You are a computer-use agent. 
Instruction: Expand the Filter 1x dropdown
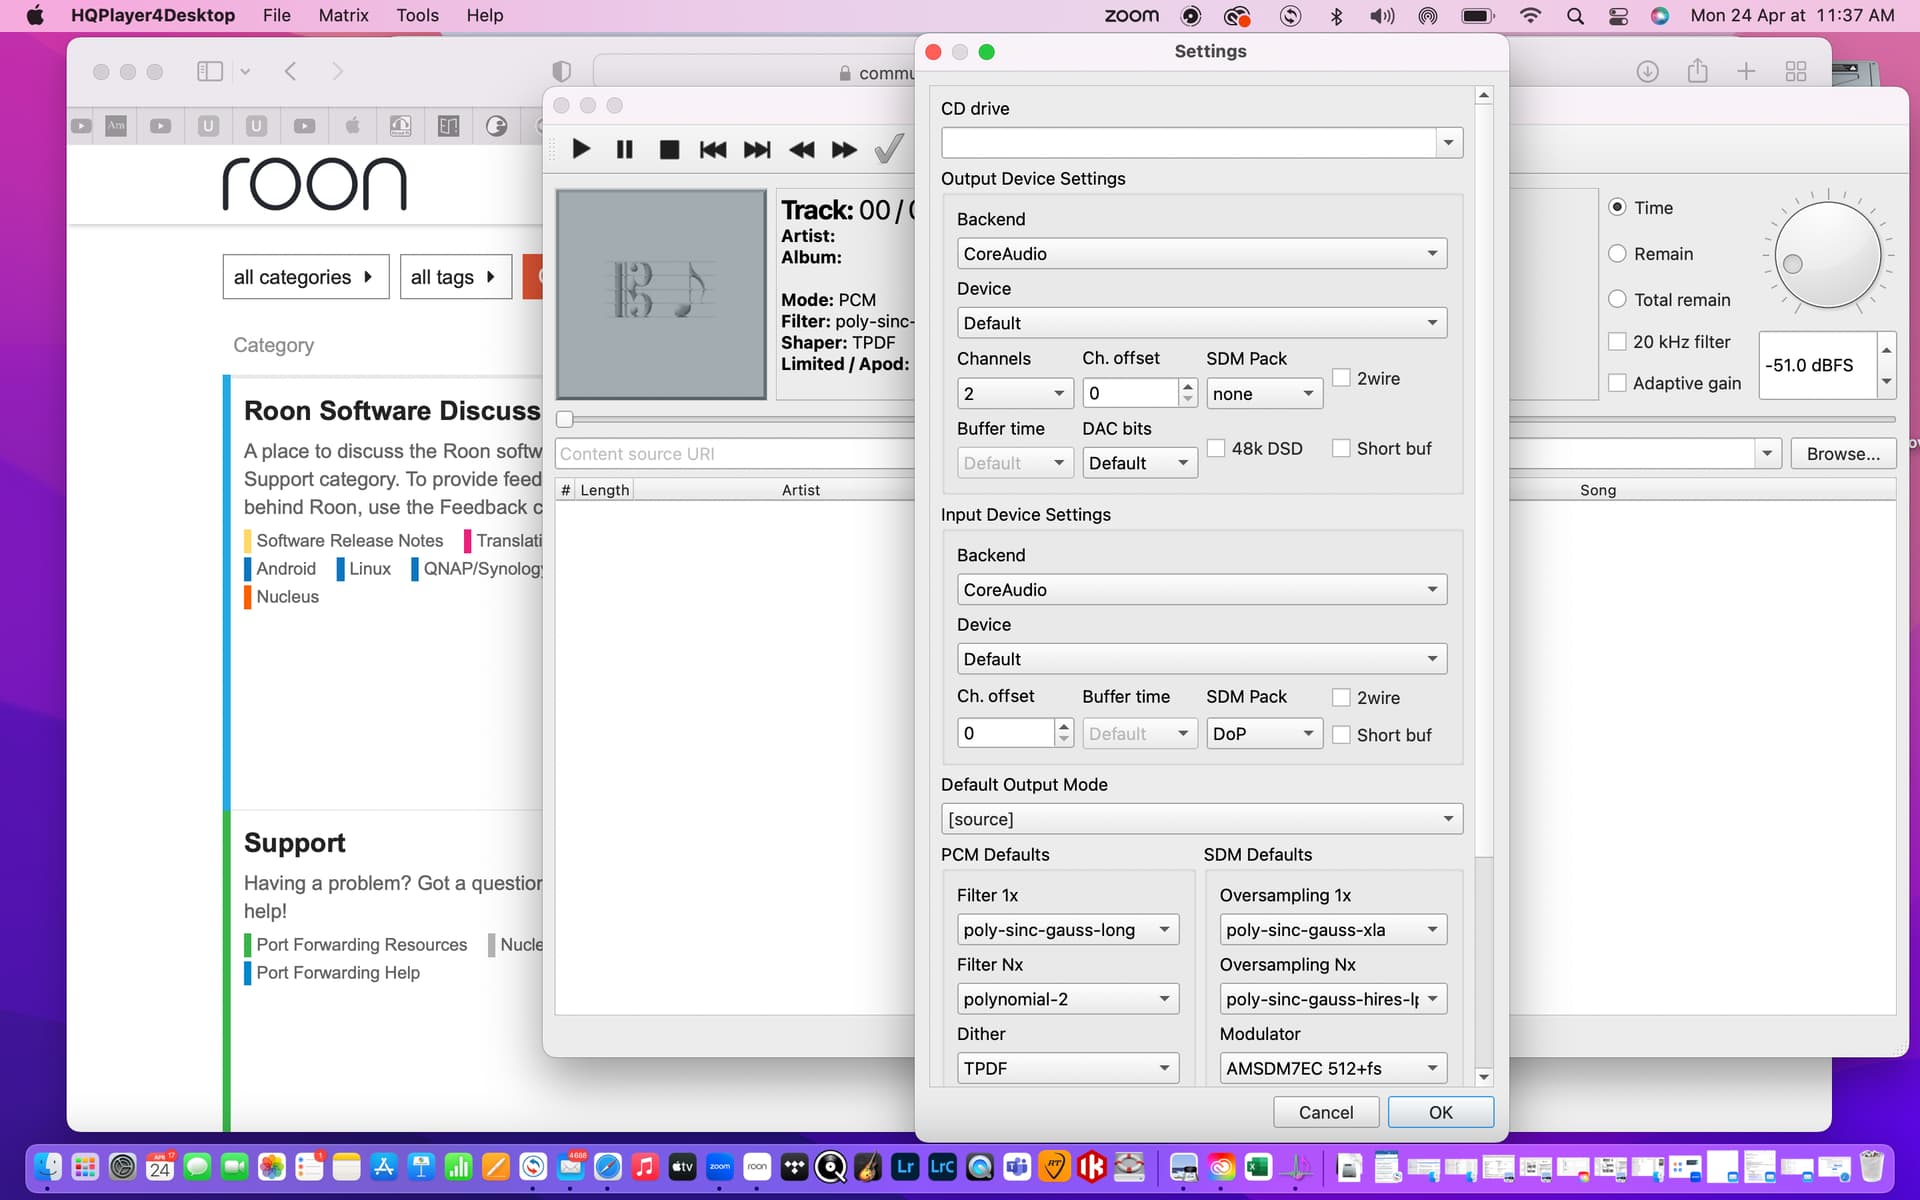(1067, 930)
